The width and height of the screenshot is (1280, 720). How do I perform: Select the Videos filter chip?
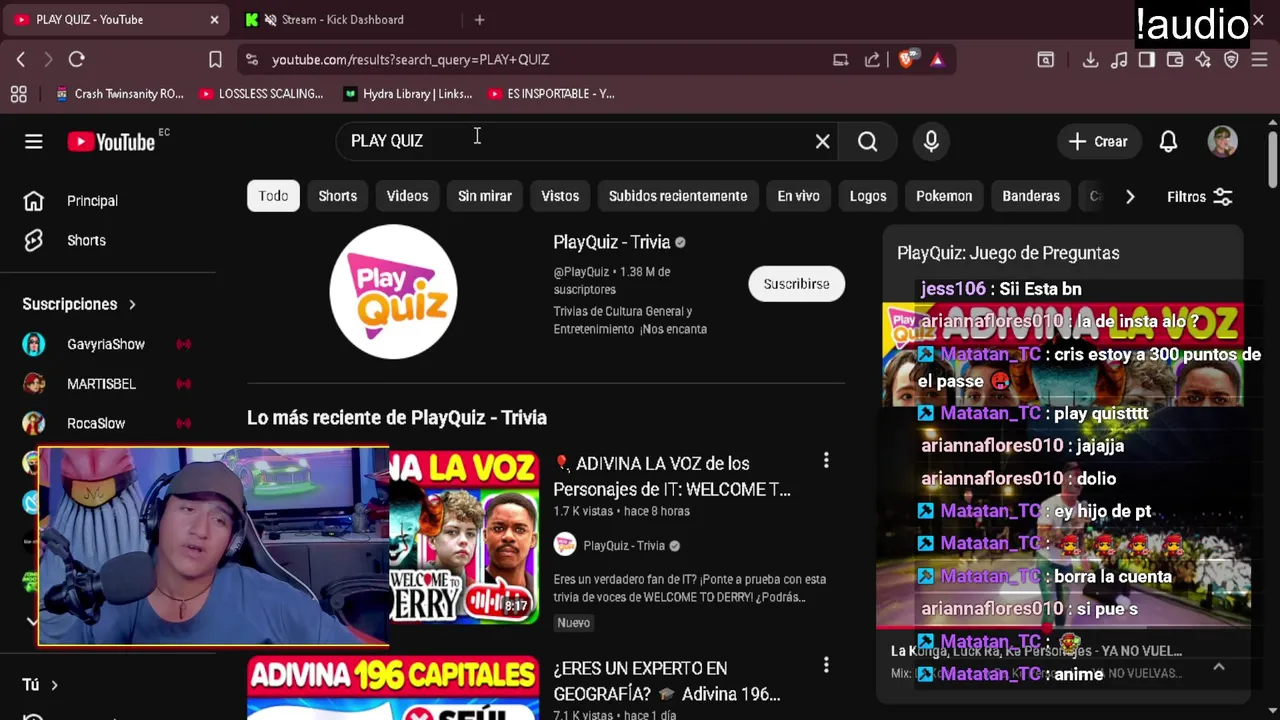tap(407, 196)
